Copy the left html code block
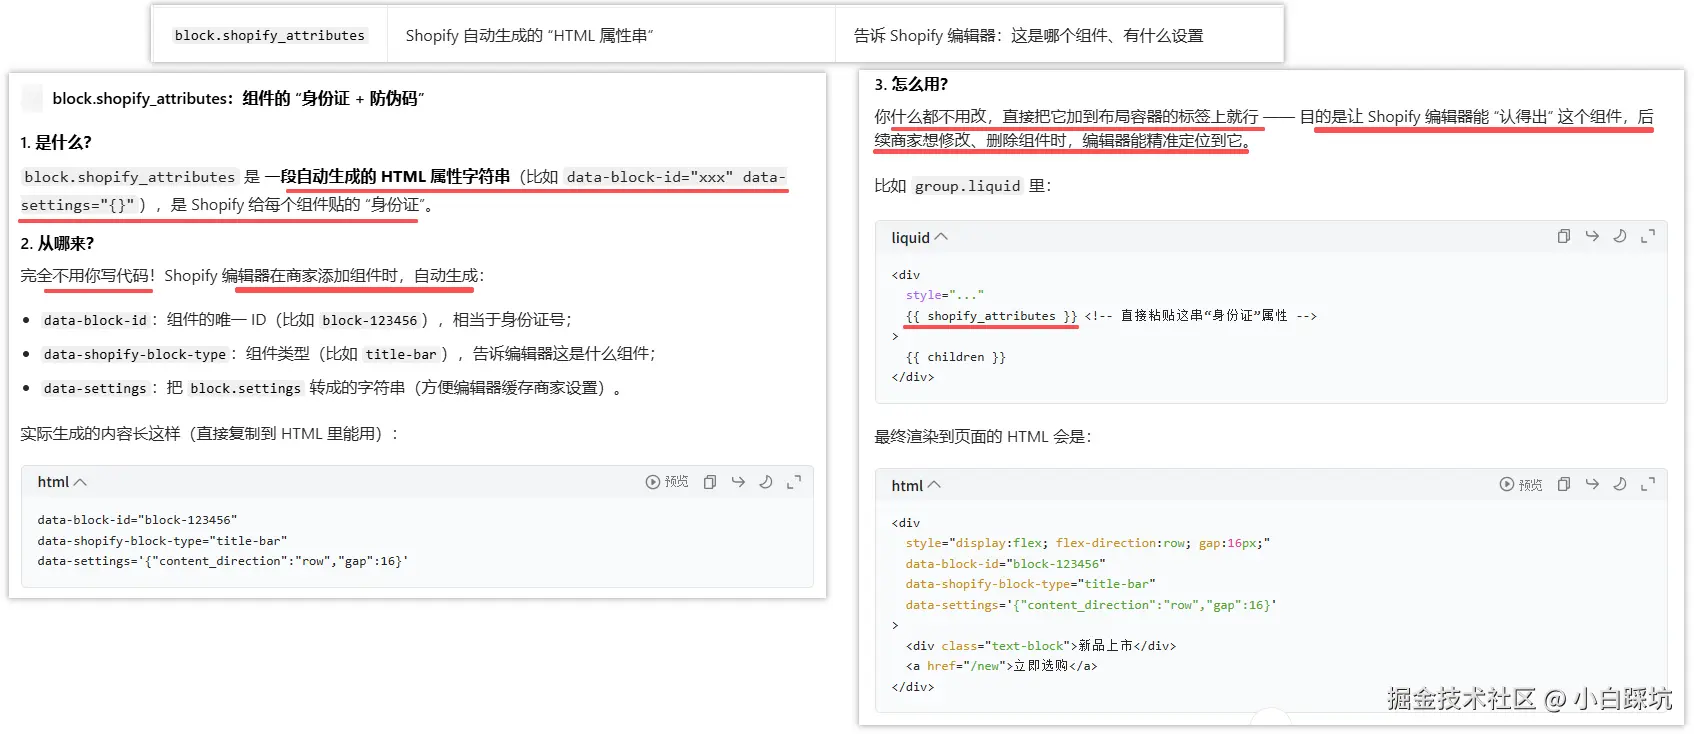 point(709,482)
